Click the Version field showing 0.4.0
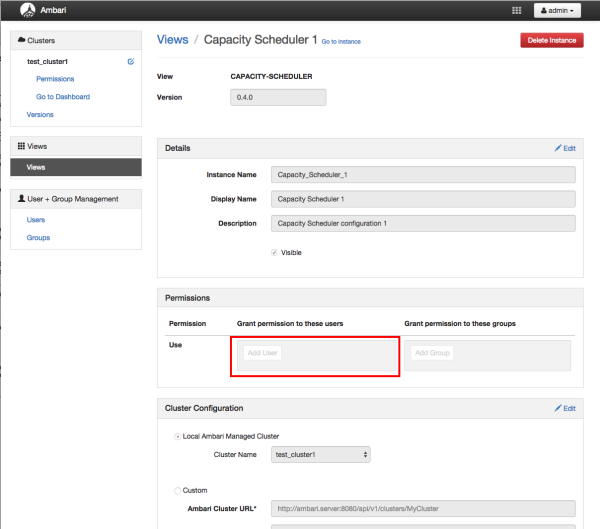 click(278, 97)
